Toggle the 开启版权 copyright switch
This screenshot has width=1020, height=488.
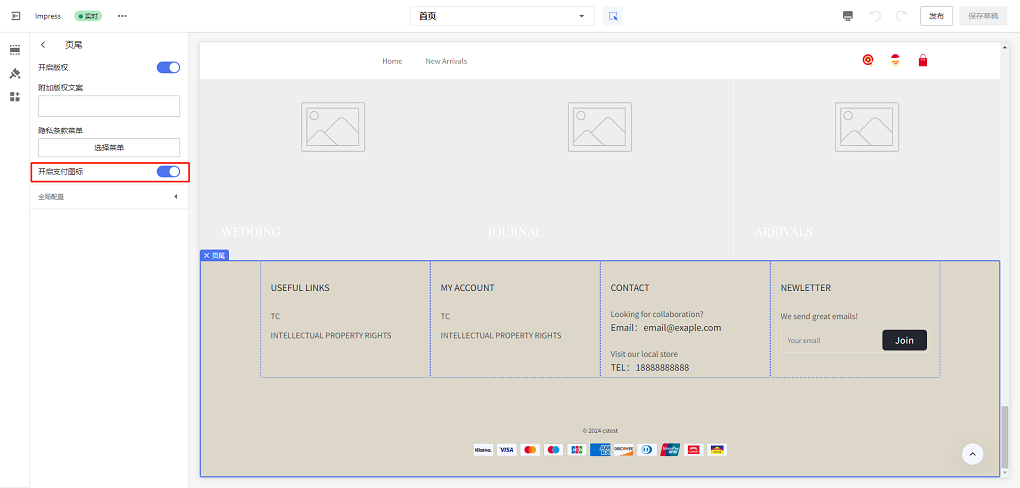pyautogui.click(x=168, y=67)
